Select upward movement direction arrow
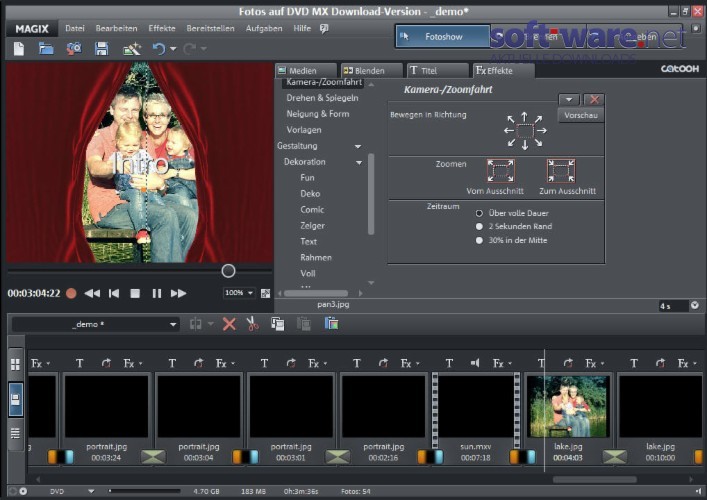 524,117
